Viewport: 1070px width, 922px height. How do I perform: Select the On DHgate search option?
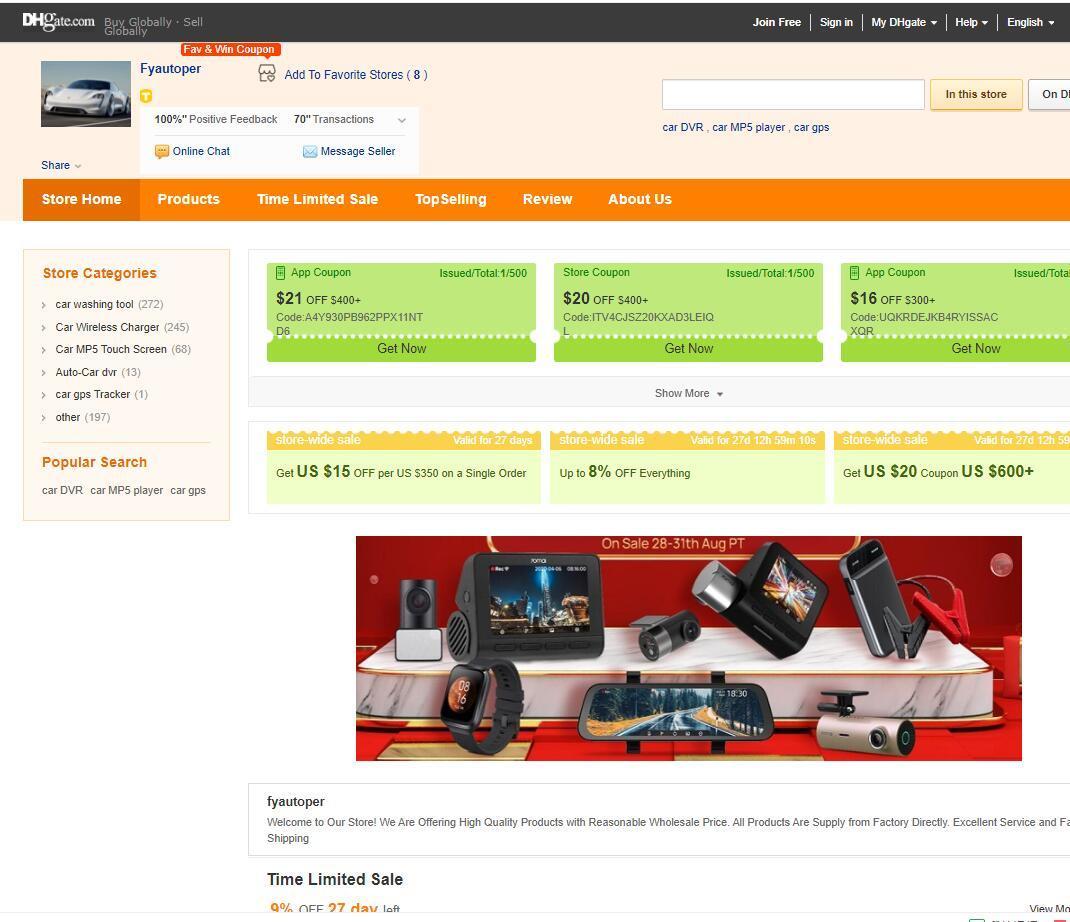pos(1053,94)
